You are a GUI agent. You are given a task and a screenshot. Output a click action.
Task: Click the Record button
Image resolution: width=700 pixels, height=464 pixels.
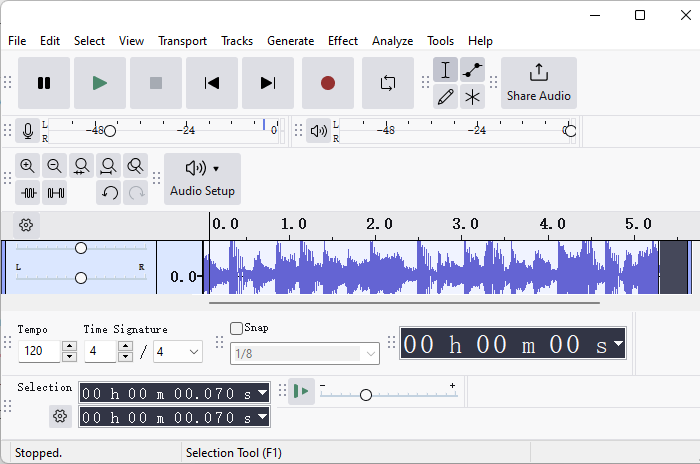coord(328,83)
